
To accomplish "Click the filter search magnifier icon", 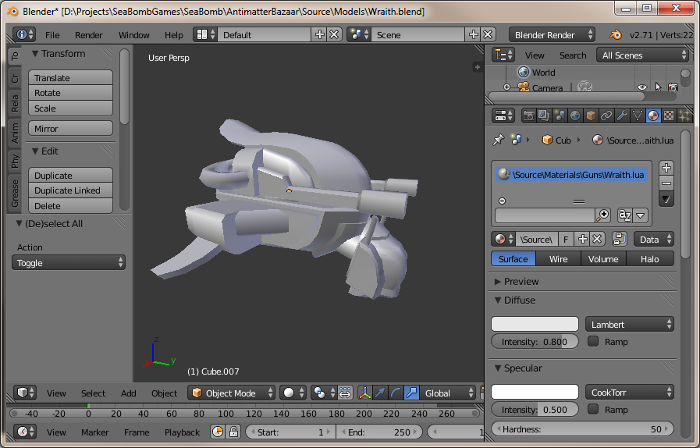I will pyautogui.click(x=603, y=216).
